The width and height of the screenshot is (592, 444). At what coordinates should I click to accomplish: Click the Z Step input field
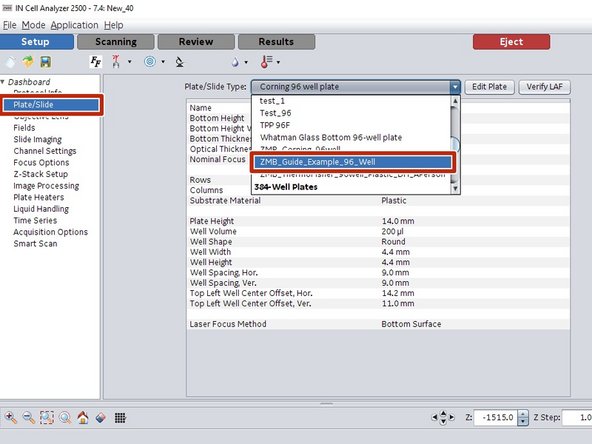click(x=577, y=418)
